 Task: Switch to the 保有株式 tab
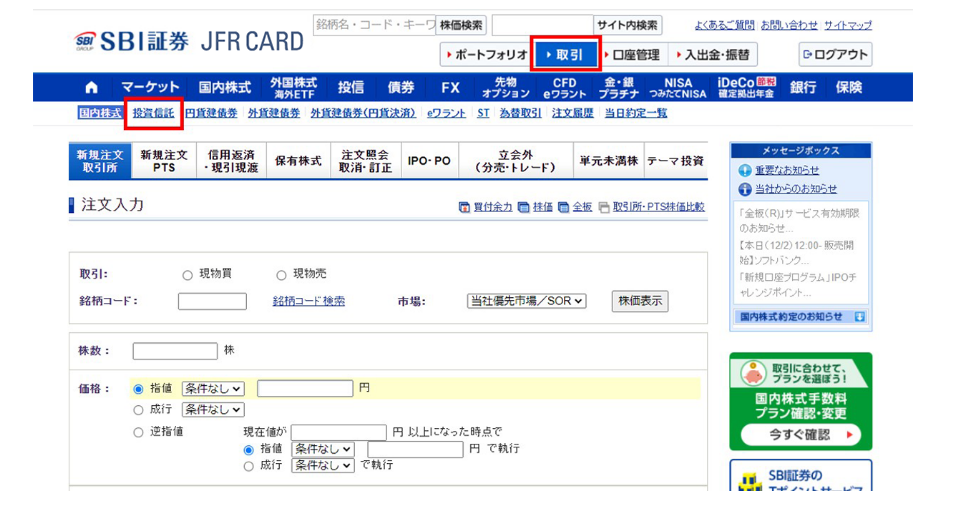pos(298,161)
